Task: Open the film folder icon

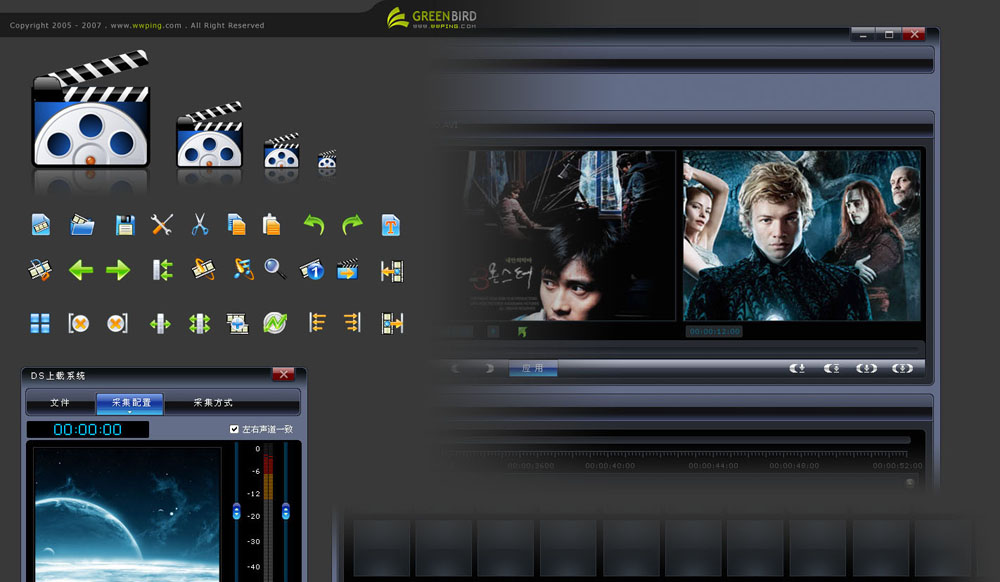Action: pyautogui.click(x=82, y=224)
